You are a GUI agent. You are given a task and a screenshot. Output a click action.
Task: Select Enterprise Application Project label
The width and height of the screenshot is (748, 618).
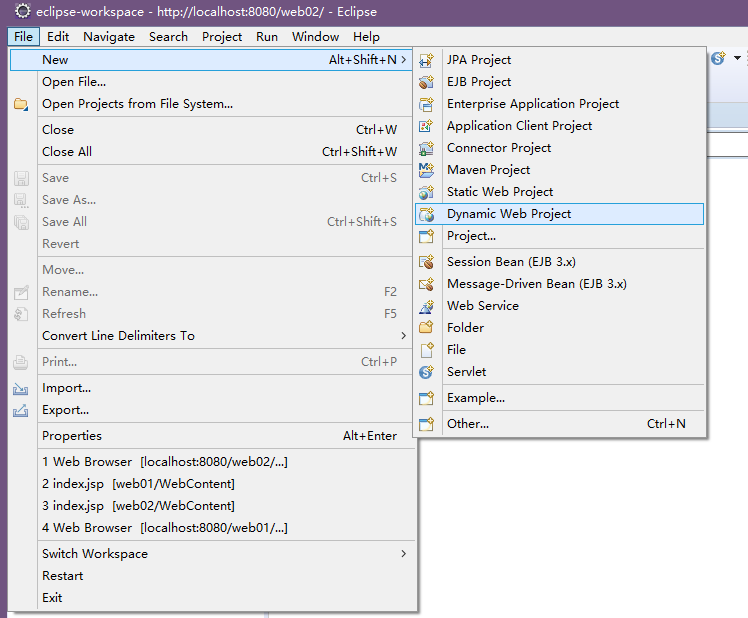coord(533,104)
